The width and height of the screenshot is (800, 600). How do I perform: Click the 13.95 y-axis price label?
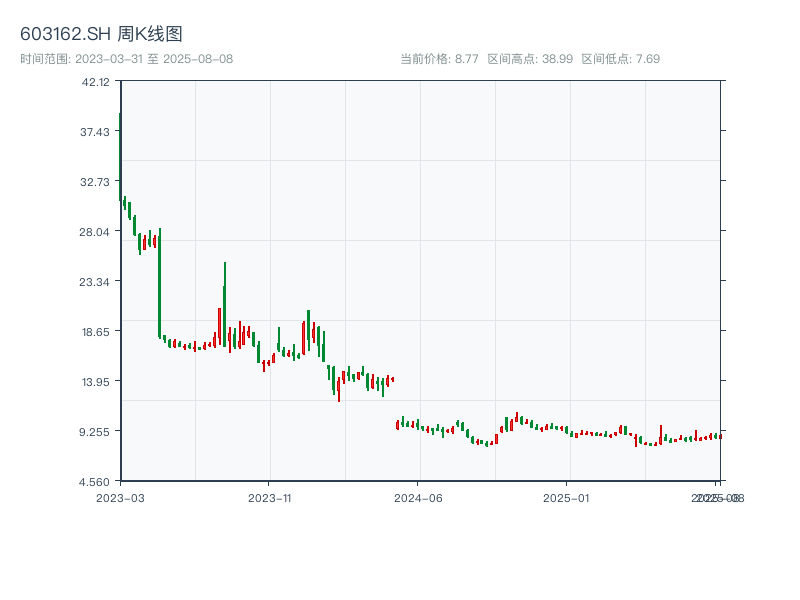(96, 382)
